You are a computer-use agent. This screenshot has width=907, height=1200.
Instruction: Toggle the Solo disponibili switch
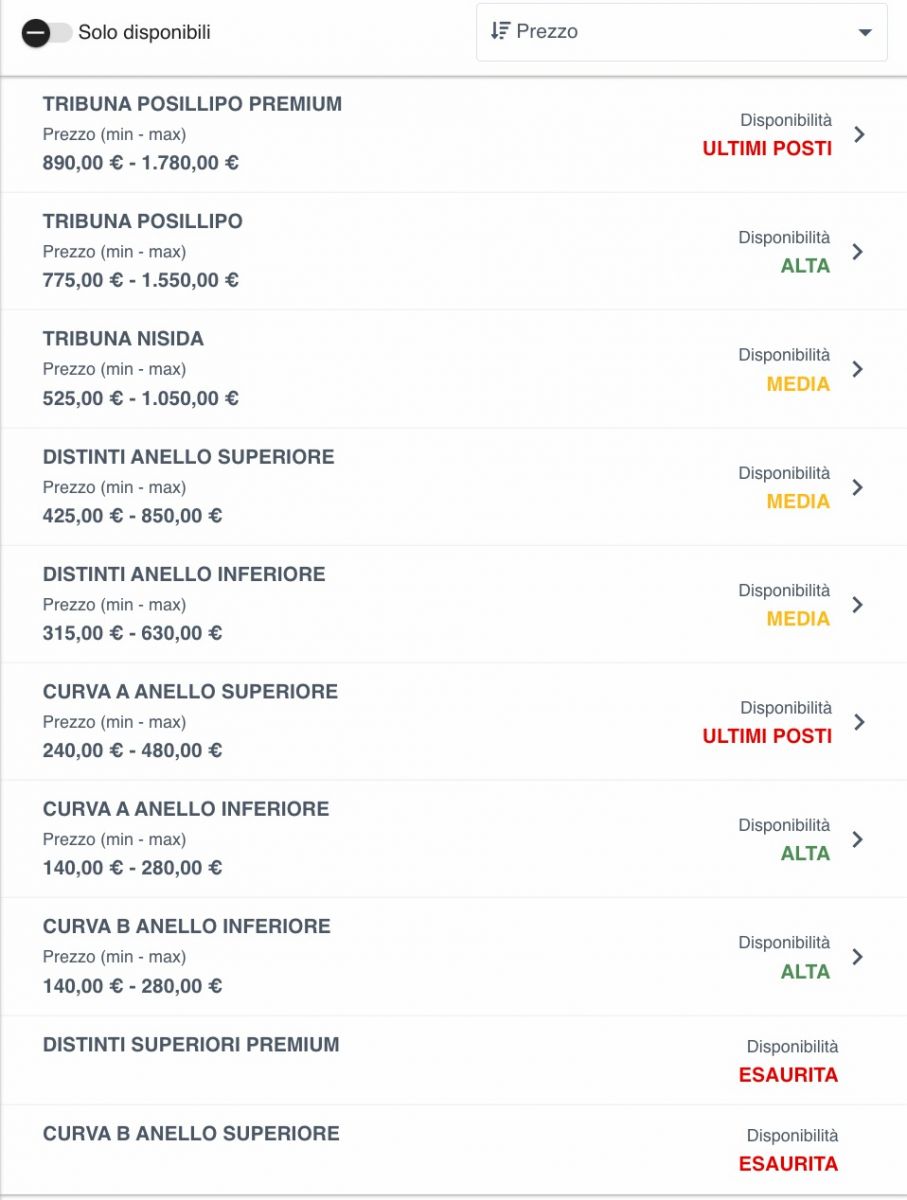[x=46, y=33]
